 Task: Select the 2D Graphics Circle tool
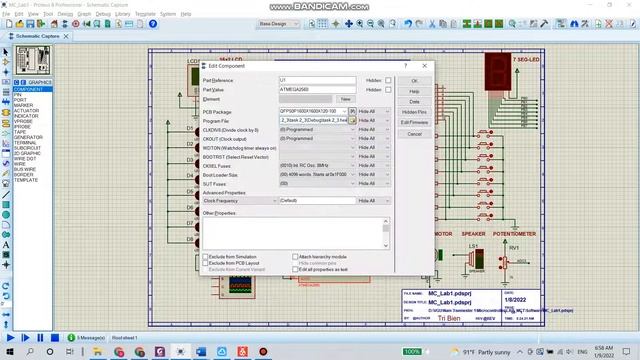coord(6,215)
